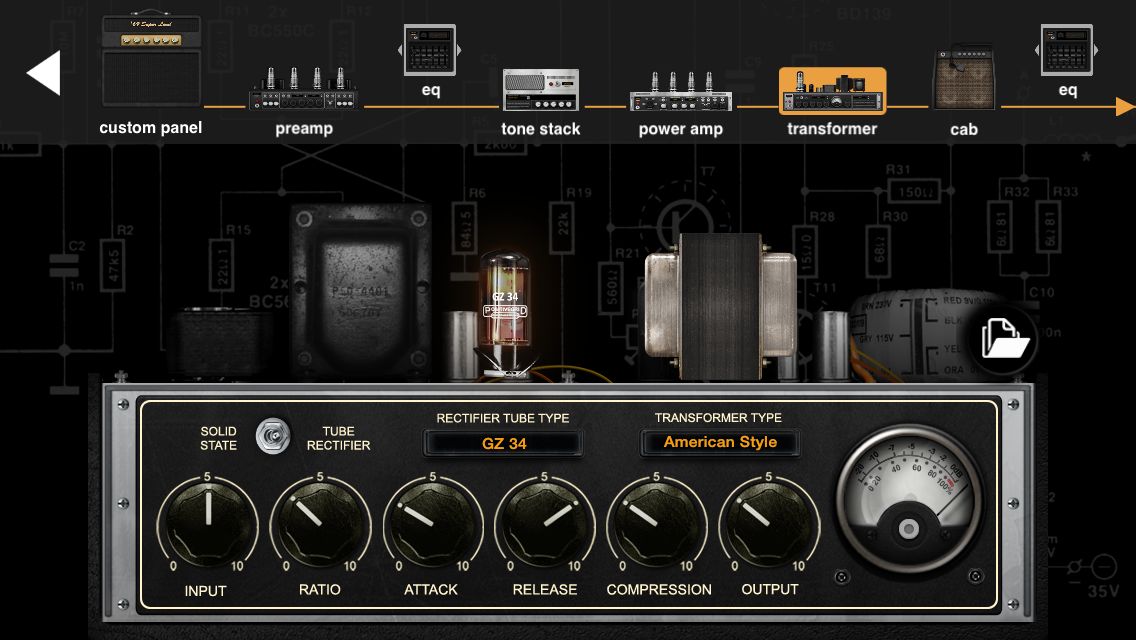
Task: Switch to the tone stack stage
Action: coord(540,91)
